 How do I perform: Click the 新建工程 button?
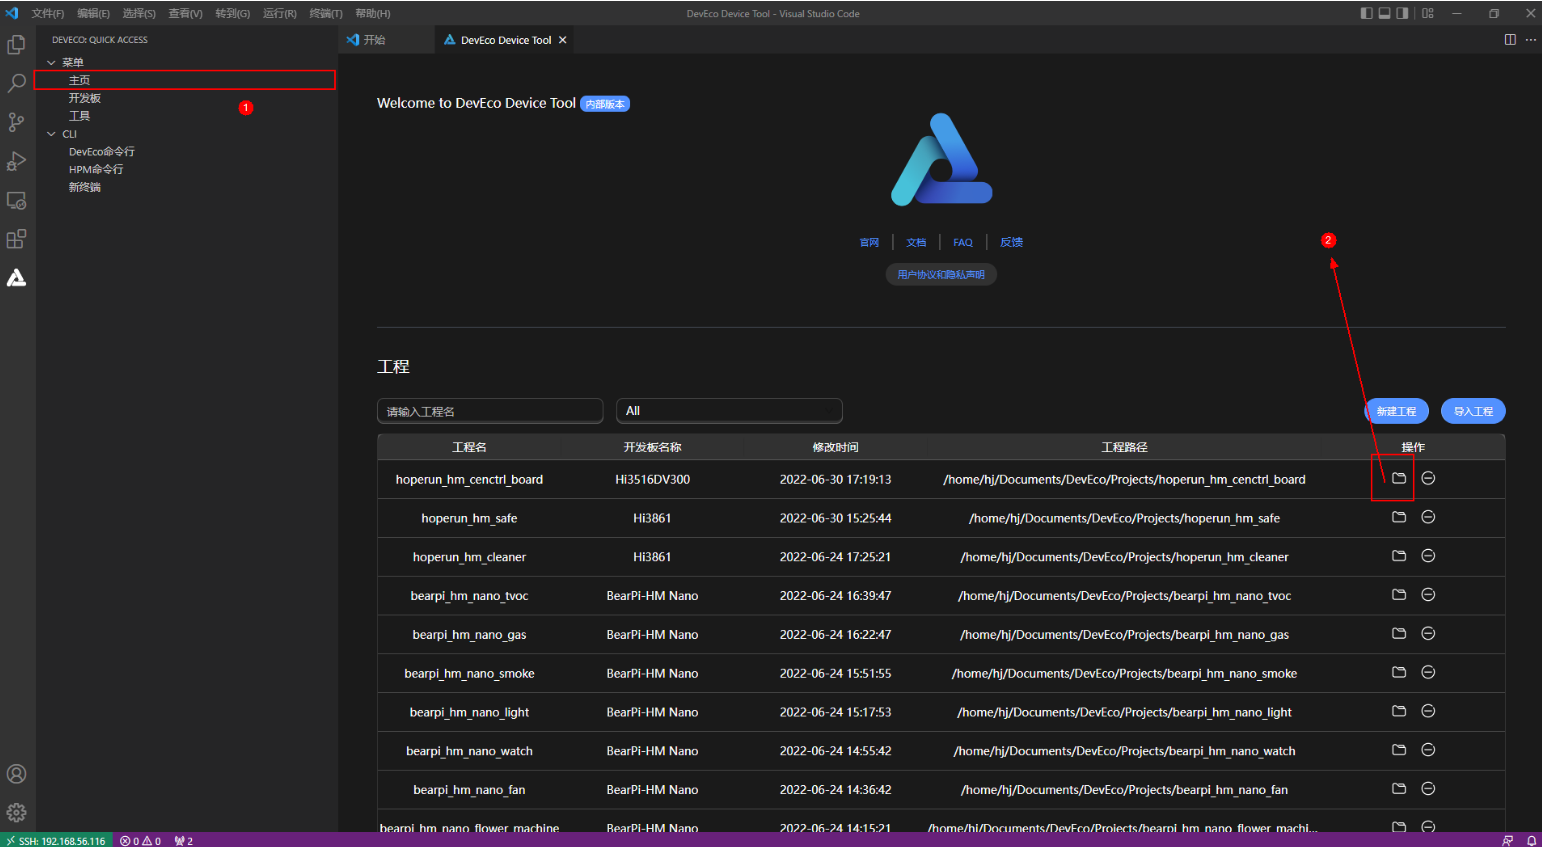tap(1396, 411)
